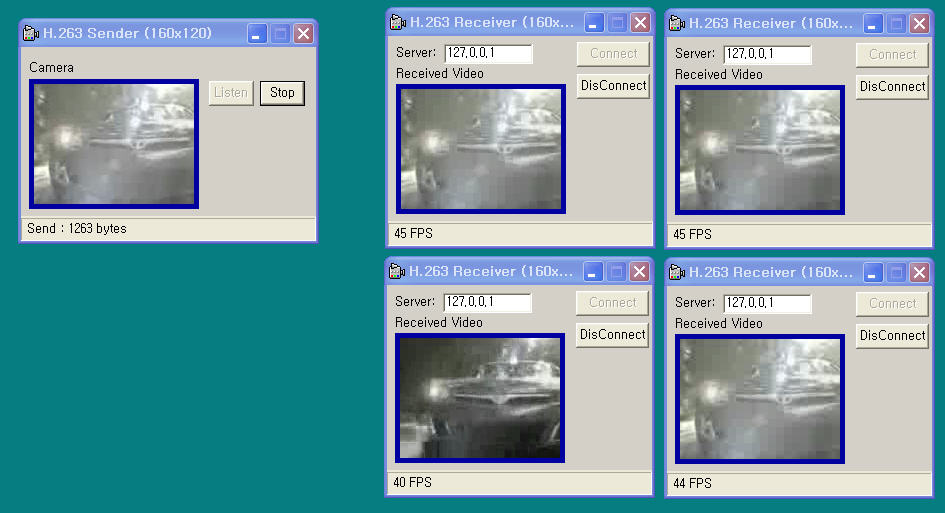The image size is (945, 513).
Task: Hit DisConnect in the receiver showing 44 FPS
Action: (x=892, y=336)
